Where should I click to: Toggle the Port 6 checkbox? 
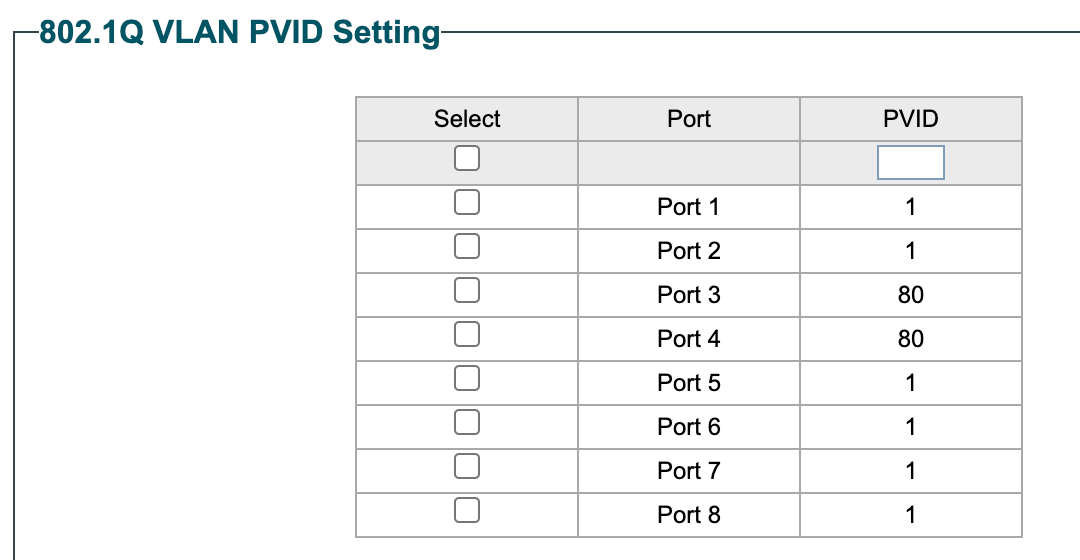pyautogui.click(x=467, y=422)
